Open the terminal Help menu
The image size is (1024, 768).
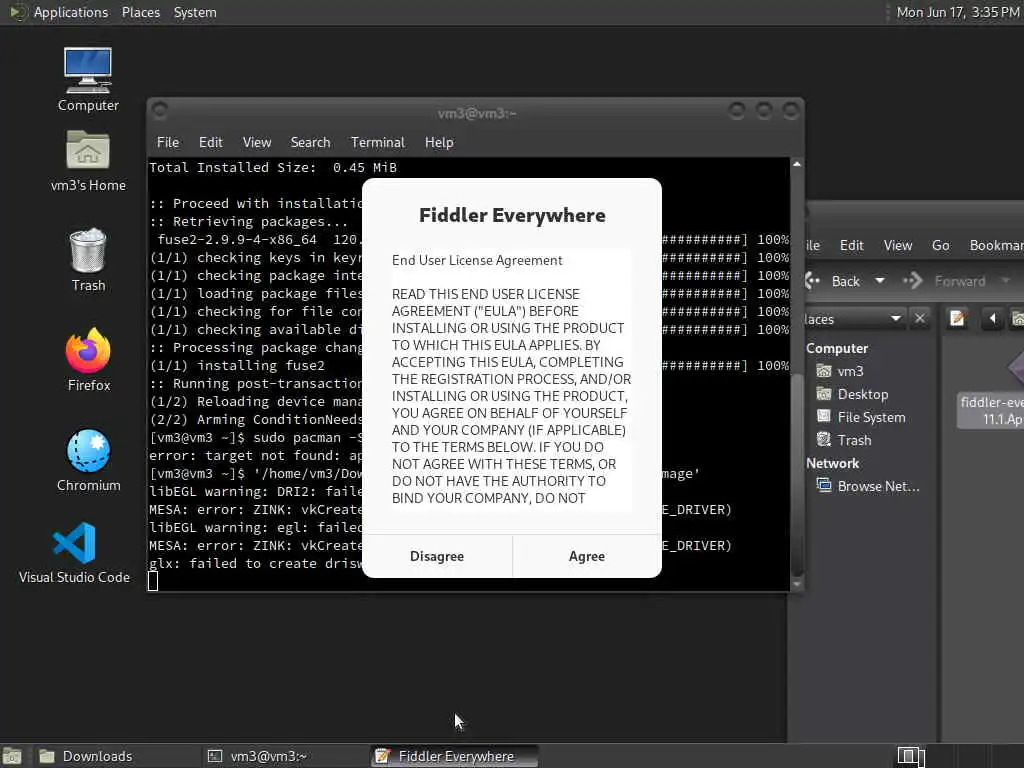[439, 142]
